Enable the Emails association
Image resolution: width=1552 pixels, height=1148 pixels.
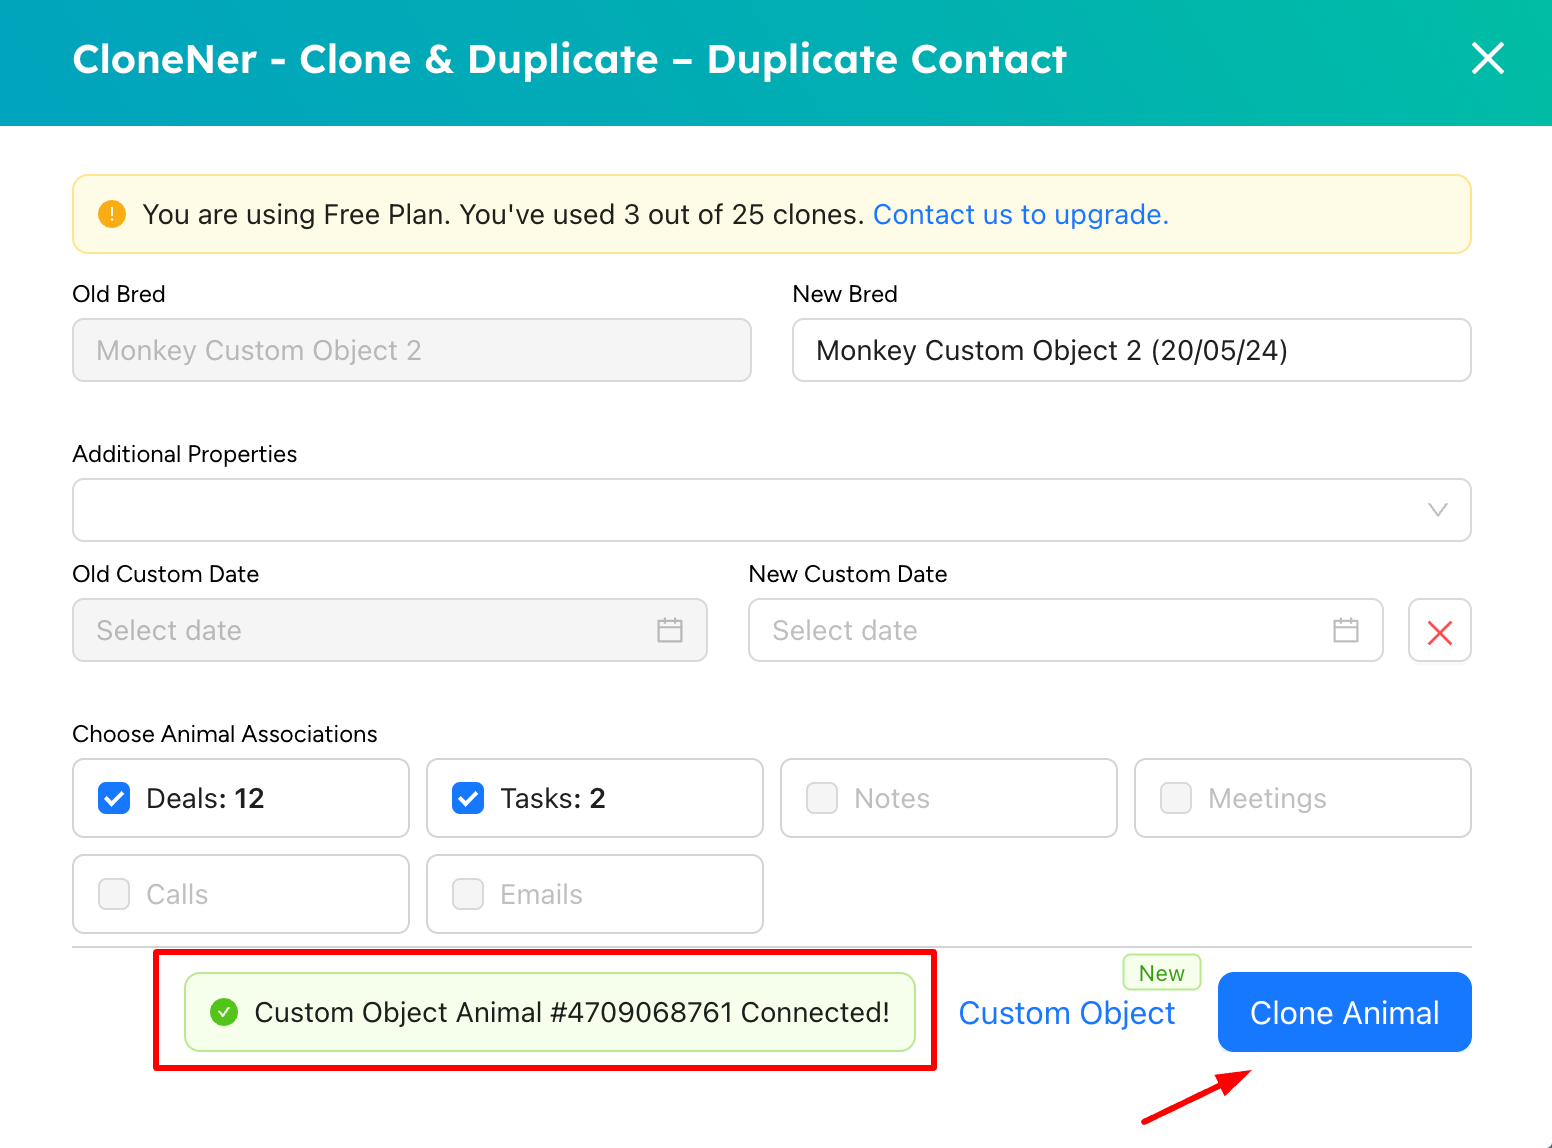point(467,894)
